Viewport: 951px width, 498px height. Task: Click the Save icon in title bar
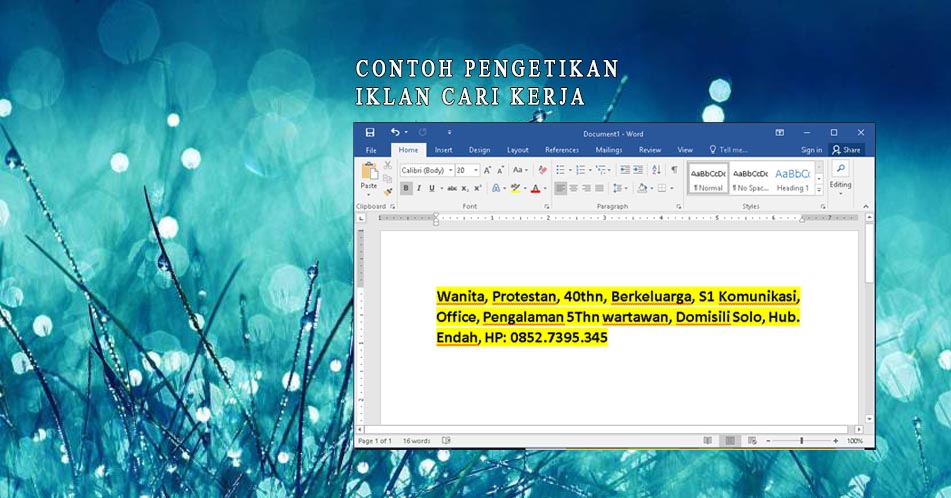[370, 132]
